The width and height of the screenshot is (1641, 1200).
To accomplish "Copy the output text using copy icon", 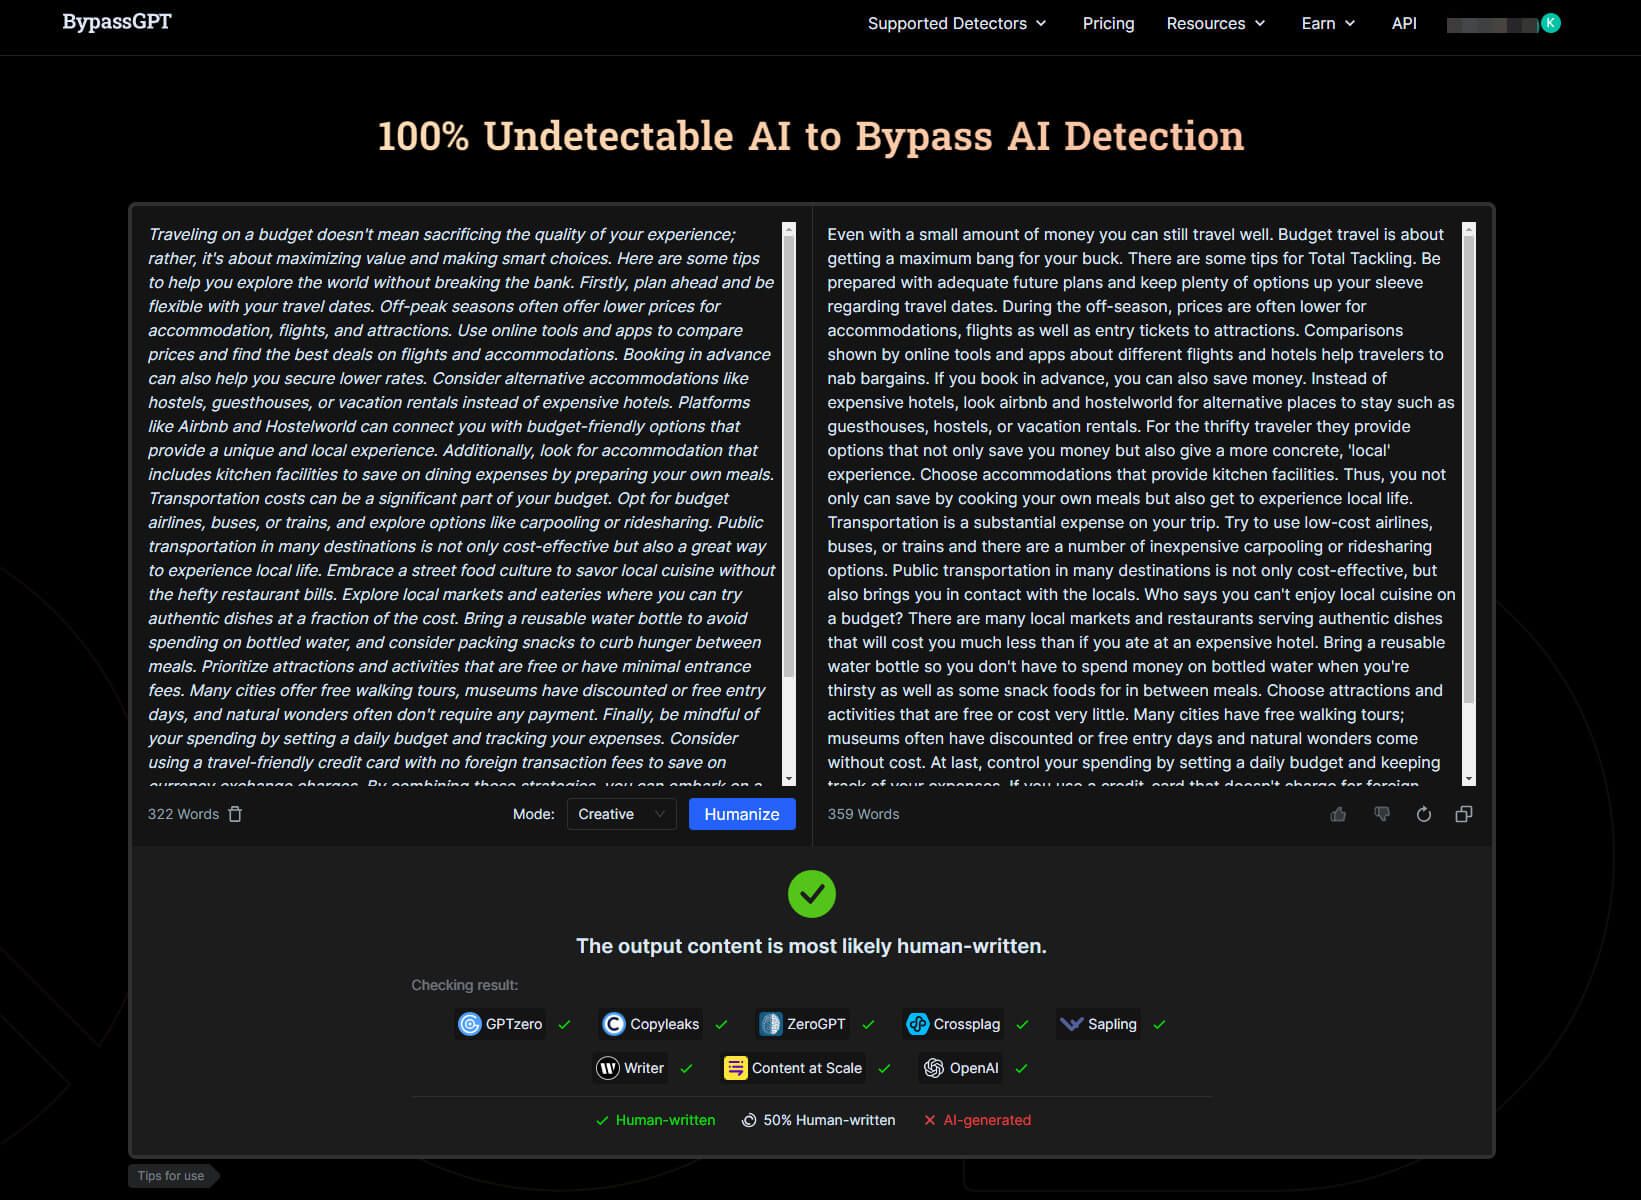I will click(1464, 814).
